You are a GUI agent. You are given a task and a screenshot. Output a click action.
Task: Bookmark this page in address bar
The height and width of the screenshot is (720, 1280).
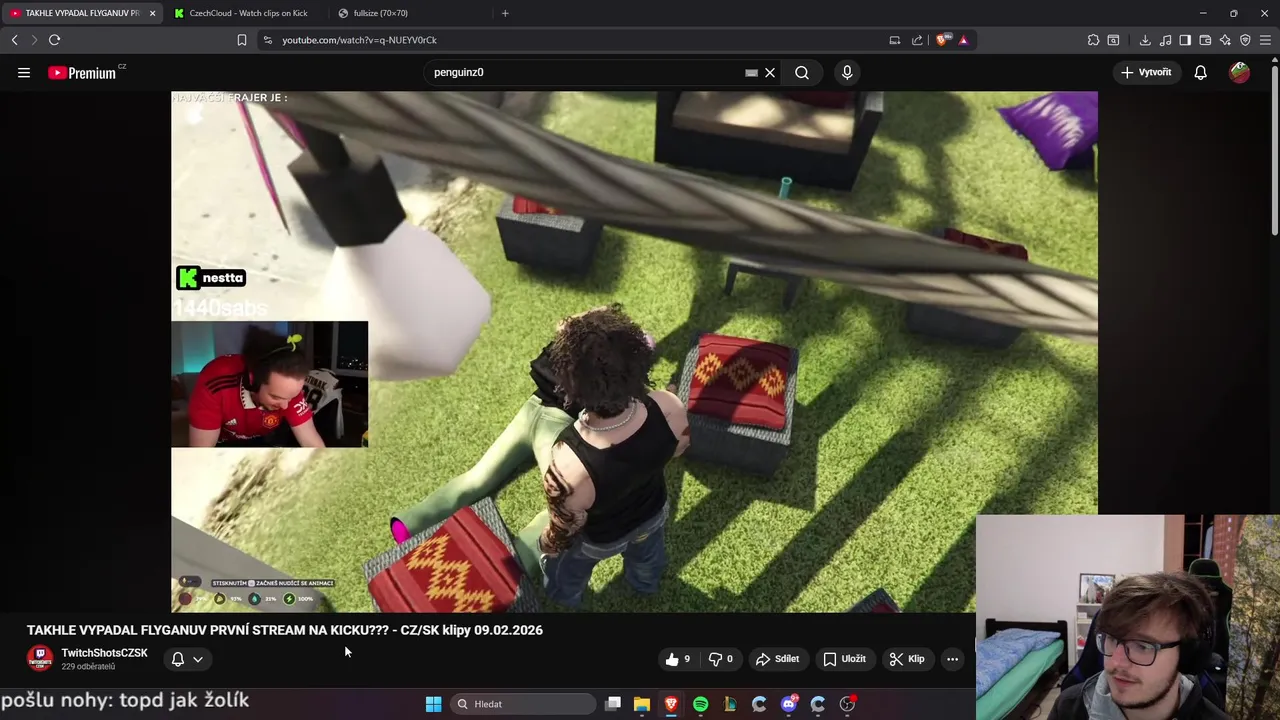(241, 40)
